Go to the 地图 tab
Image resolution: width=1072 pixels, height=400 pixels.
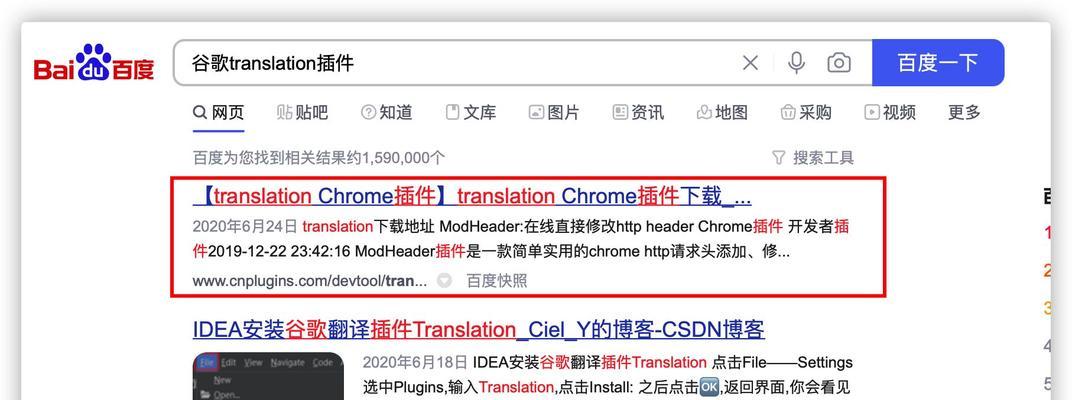point(722,112)
